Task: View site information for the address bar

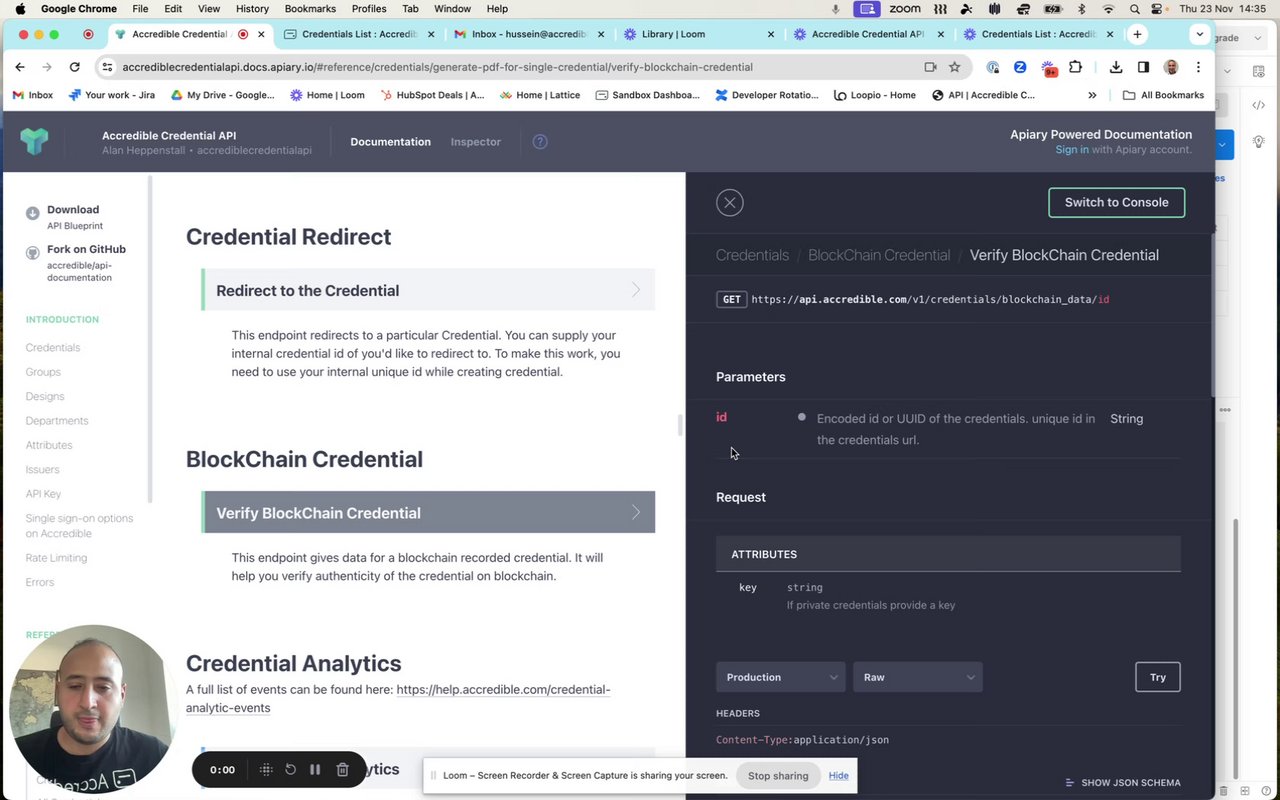Action: point(107,67)
